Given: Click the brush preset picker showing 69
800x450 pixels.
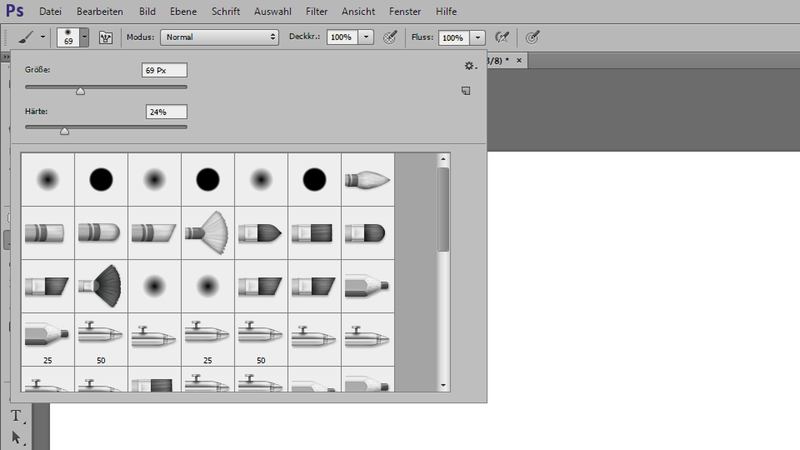Looking at the screenshot, I should 72,37.
